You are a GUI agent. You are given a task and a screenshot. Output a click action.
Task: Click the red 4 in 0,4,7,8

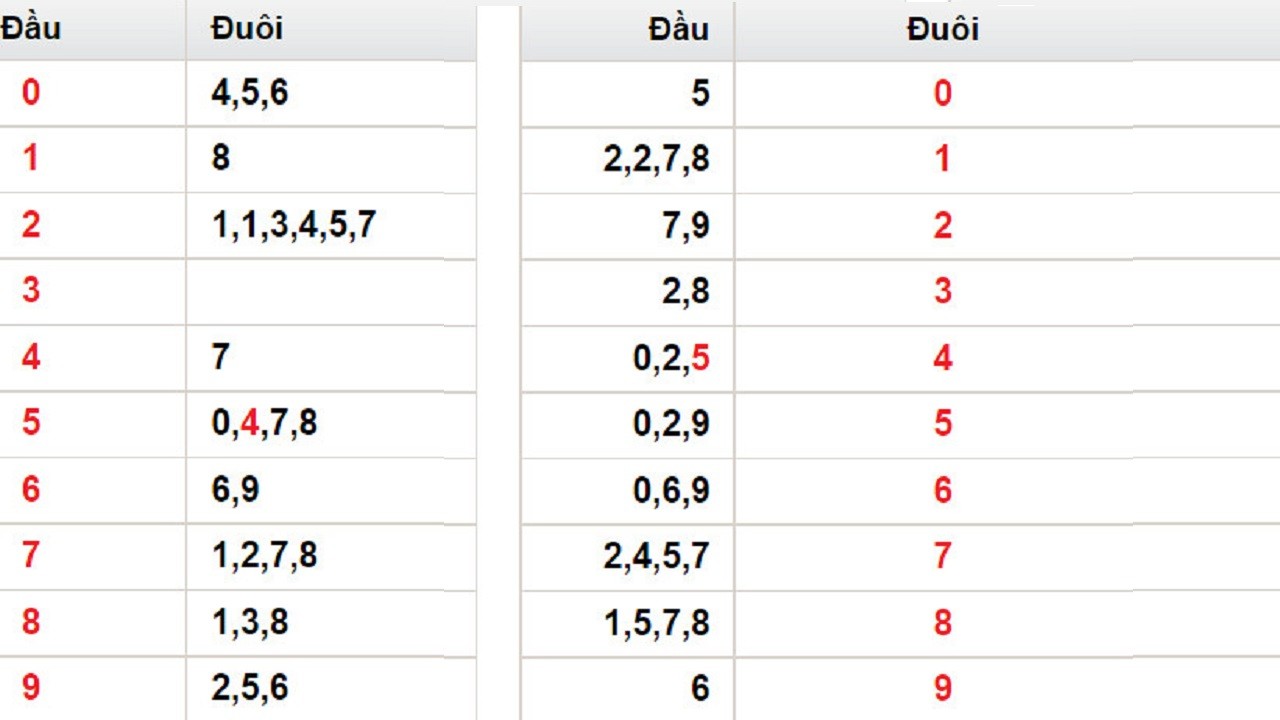[x=250, y=423]
